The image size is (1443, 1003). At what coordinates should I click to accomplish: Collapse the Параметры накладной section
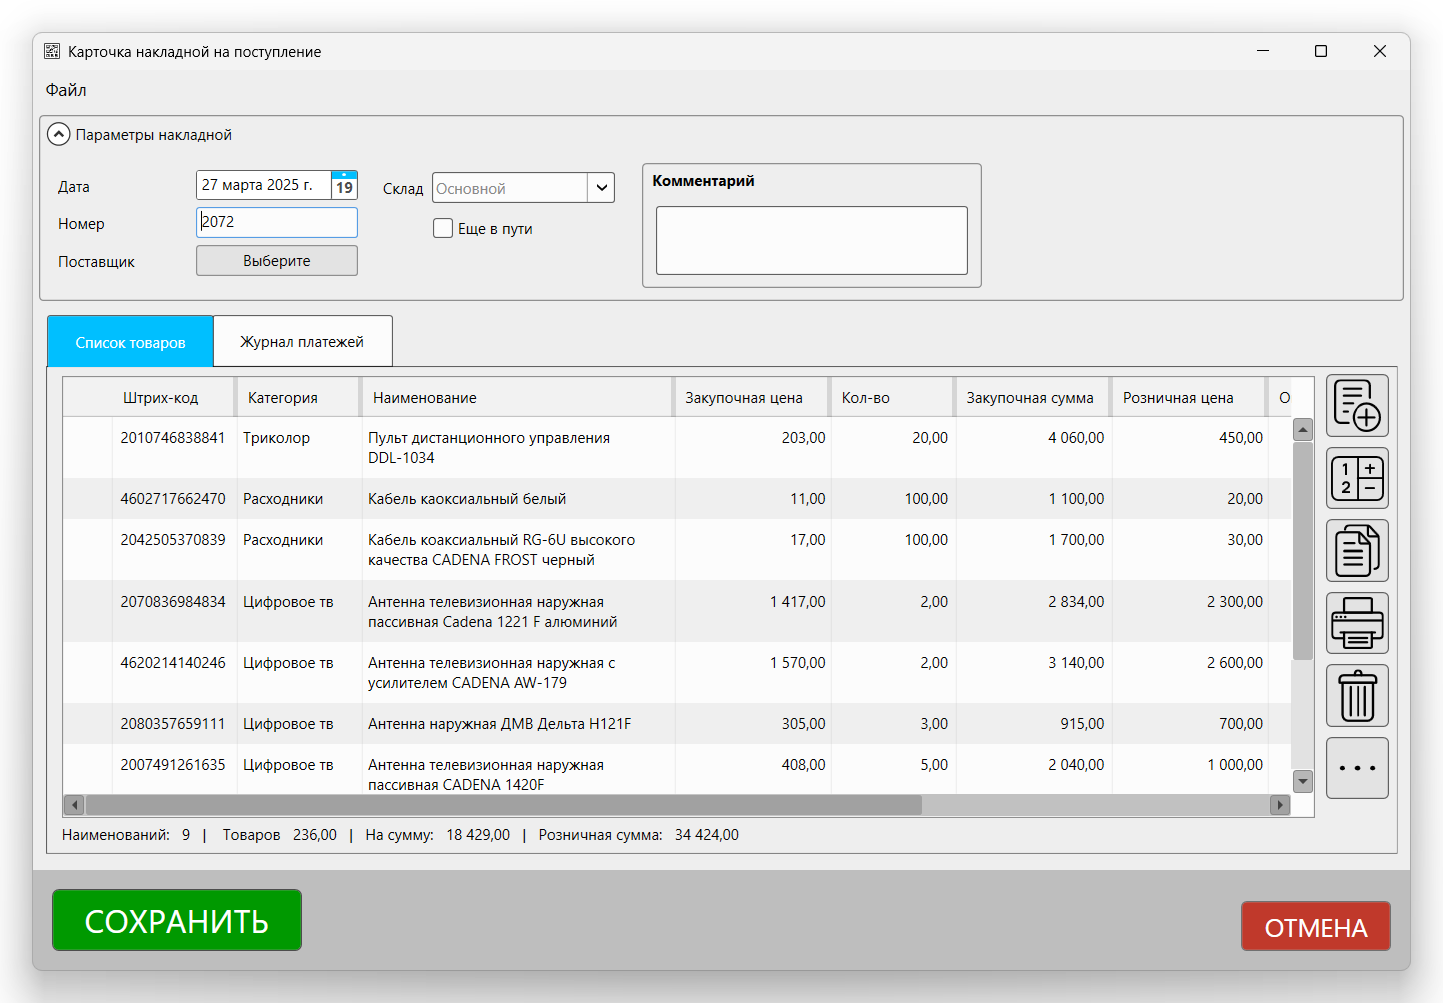click(x=59, y=135)
